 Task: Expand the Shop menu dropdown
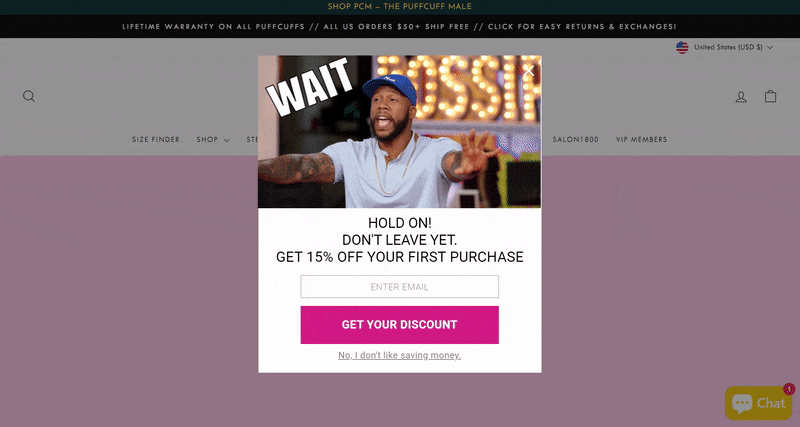pyautogui.click(x=213, y=139)
